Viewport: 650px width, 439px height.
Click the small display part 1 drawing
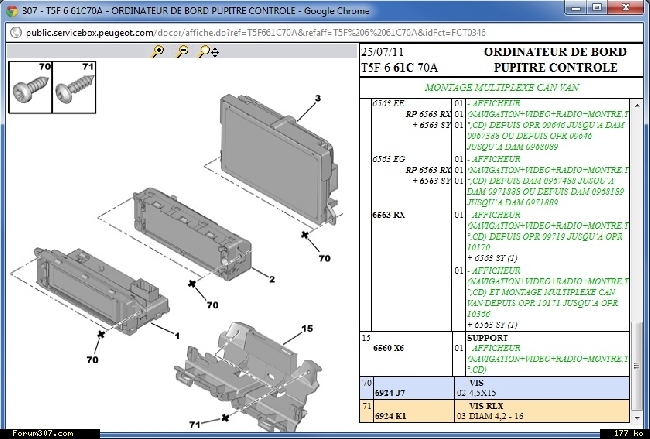click(x=102, y=290)
